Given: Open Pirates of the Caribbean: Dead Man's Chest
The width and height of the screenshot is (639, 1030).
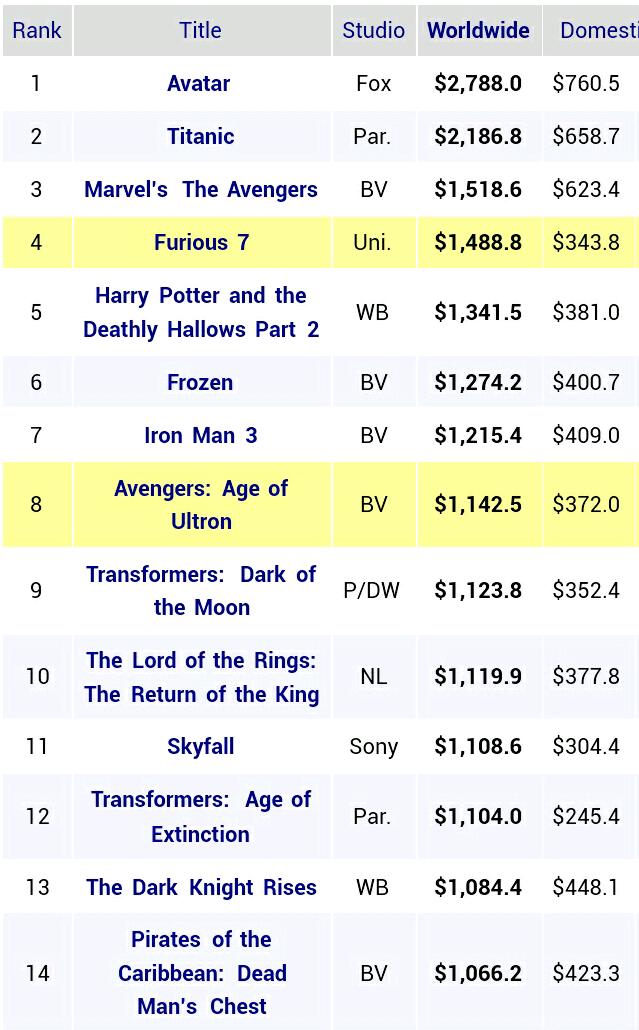Looking at the screenshot, I should pos(201,973).
